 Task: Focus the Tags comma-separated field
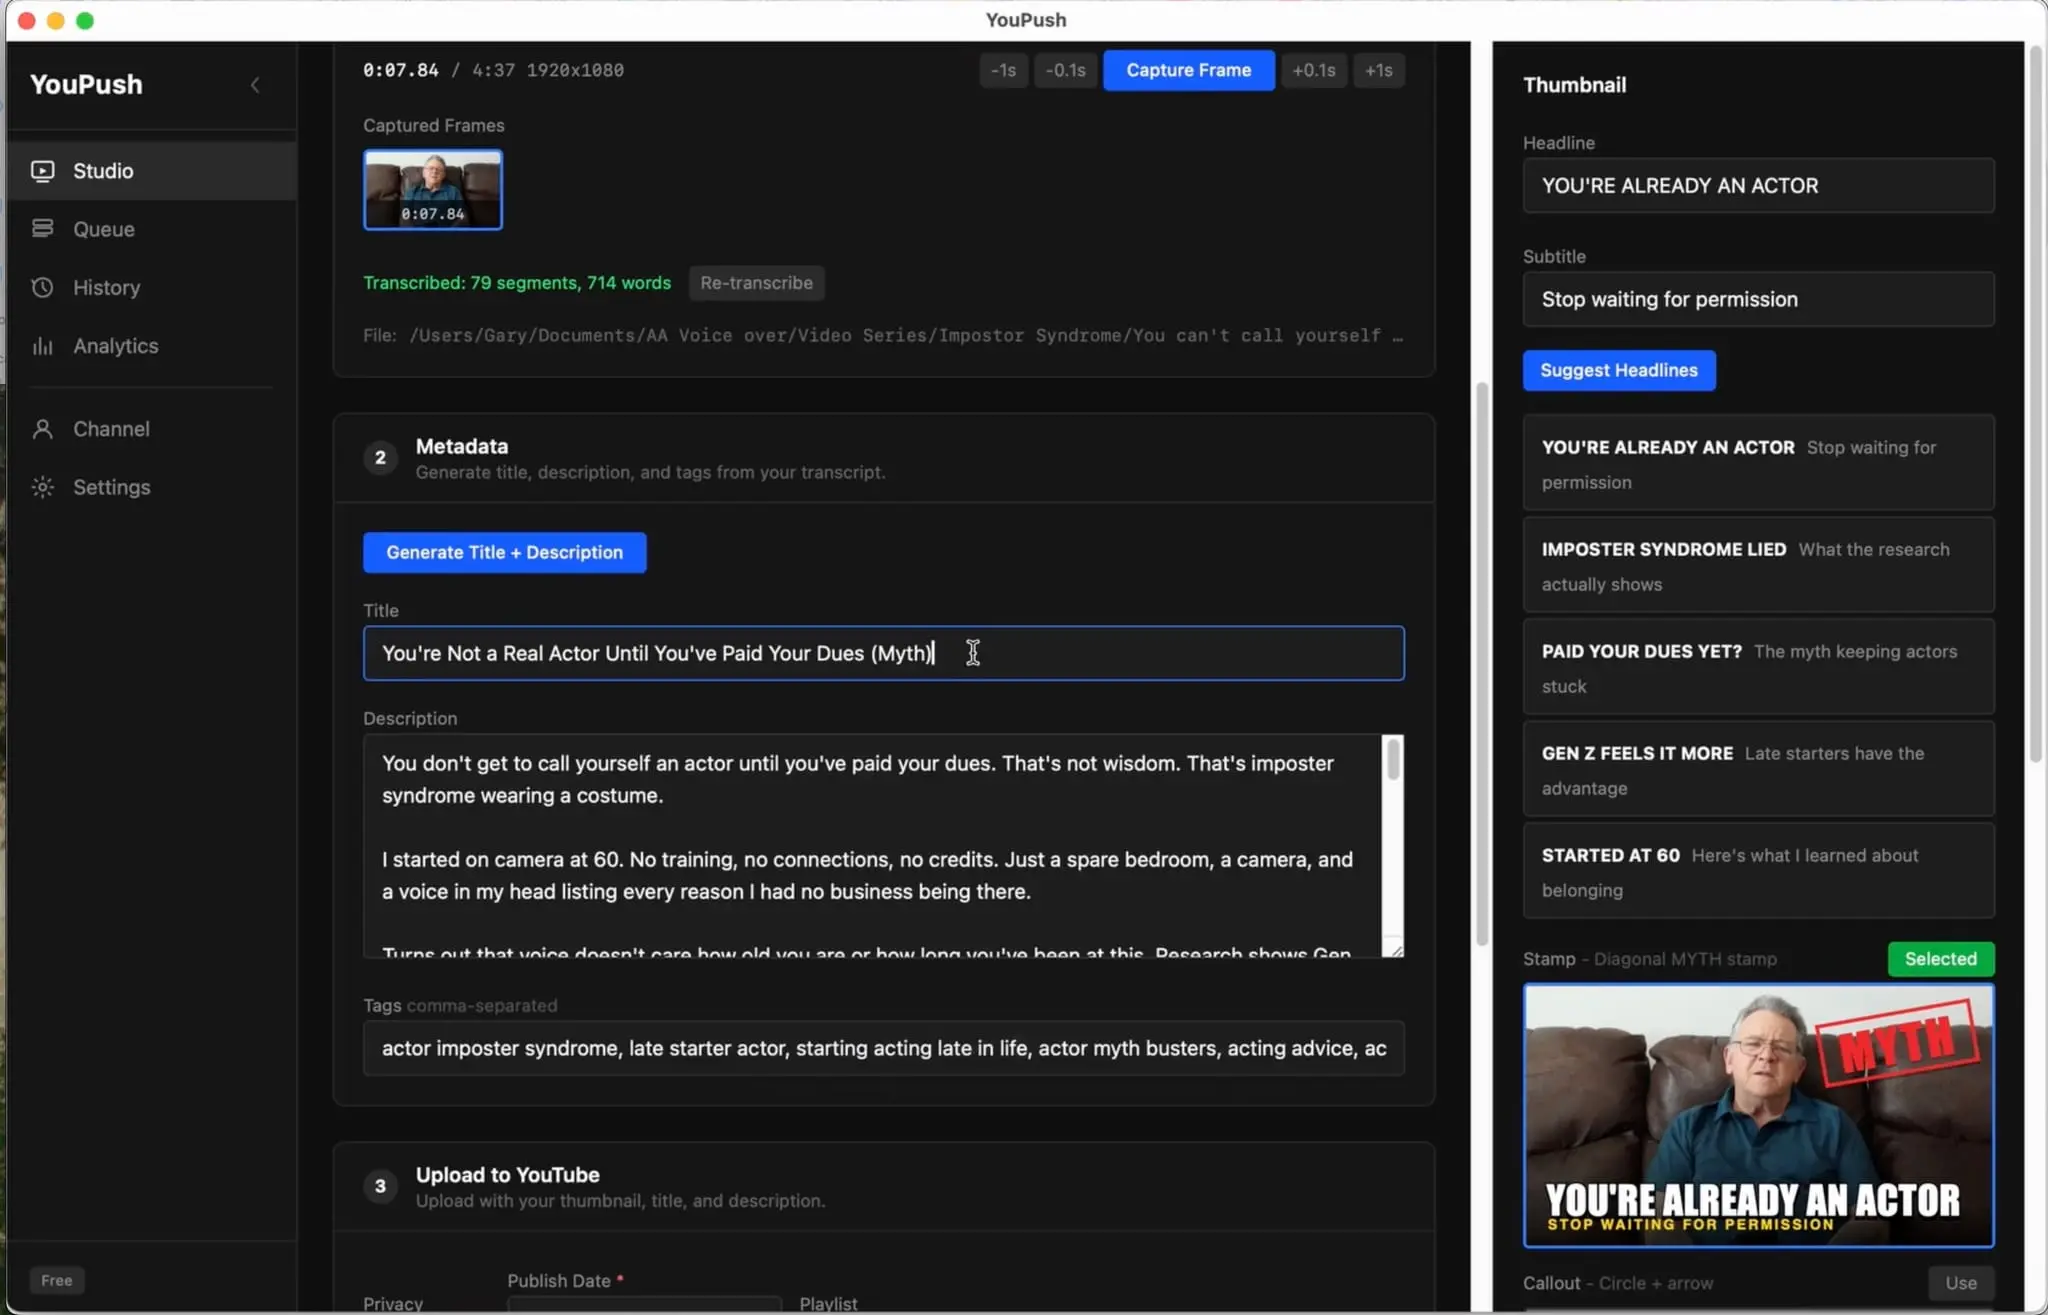884,1048
